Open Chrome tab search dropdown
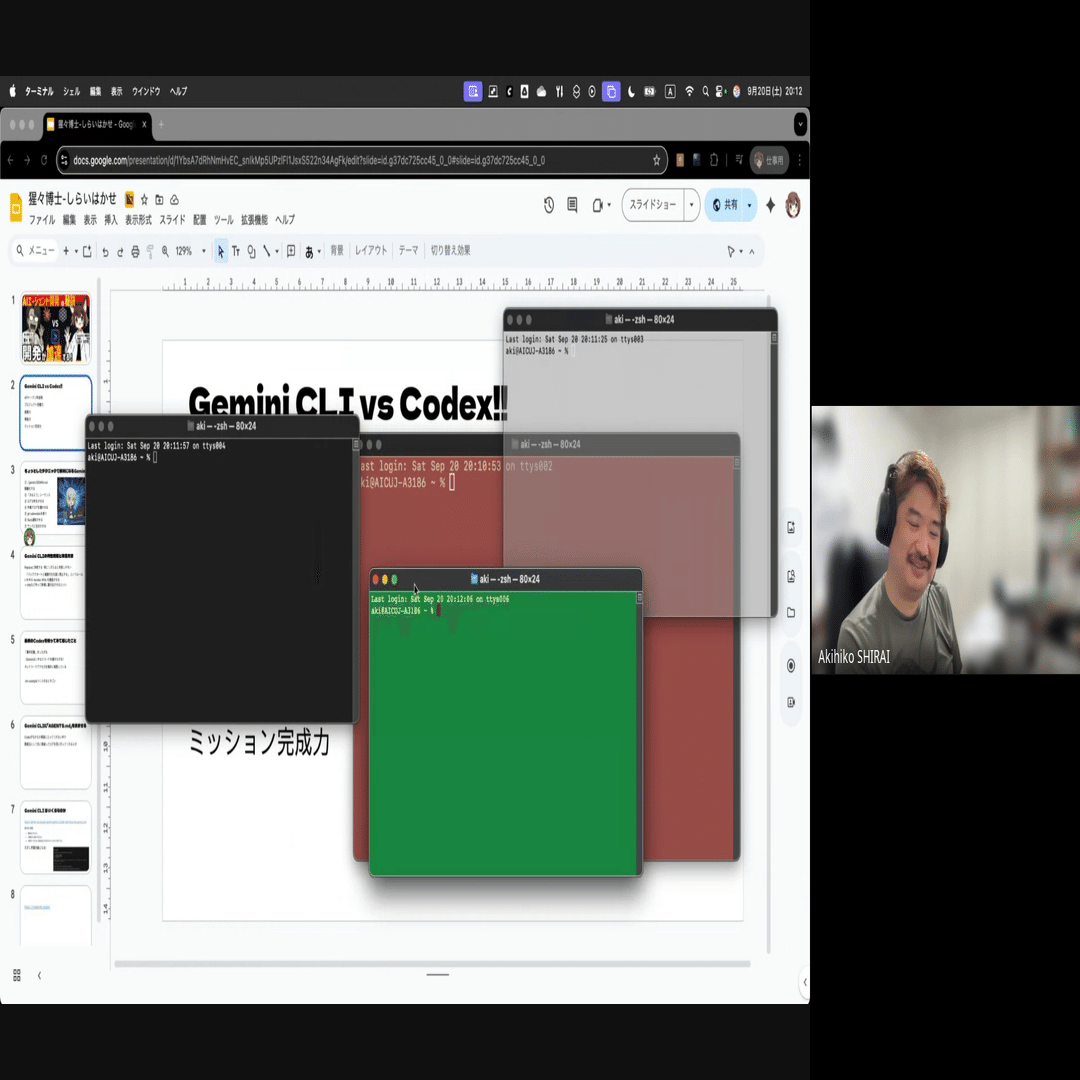Image resolution: width=1080 pixels, height=1080 pixels. [800, 125]
